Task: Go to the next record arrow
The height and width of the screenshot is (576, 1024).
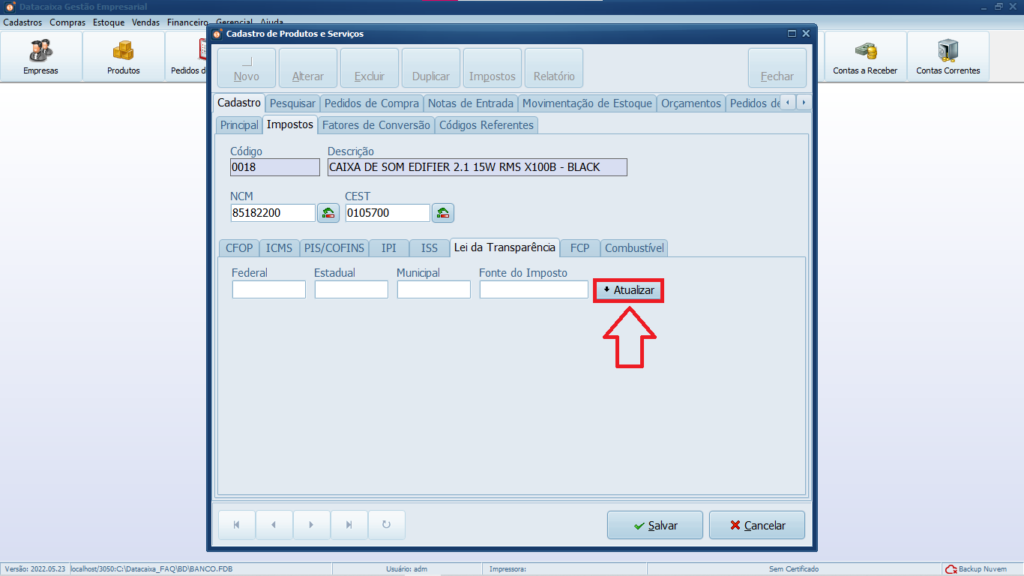Action: (312, 525)
